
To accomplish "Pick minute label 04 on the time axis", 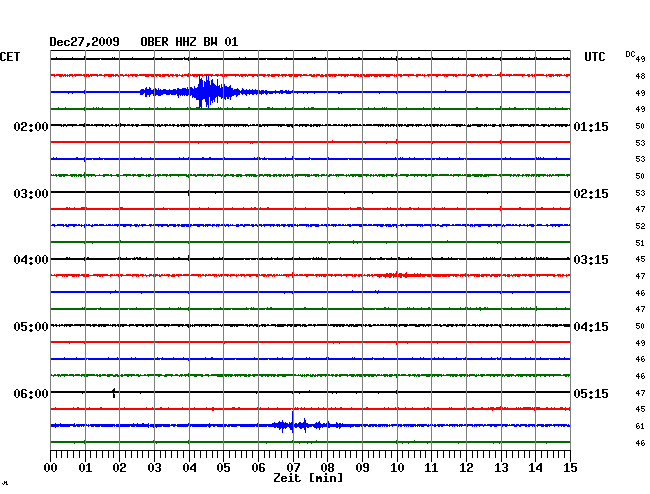I will [x=189, y=467].
